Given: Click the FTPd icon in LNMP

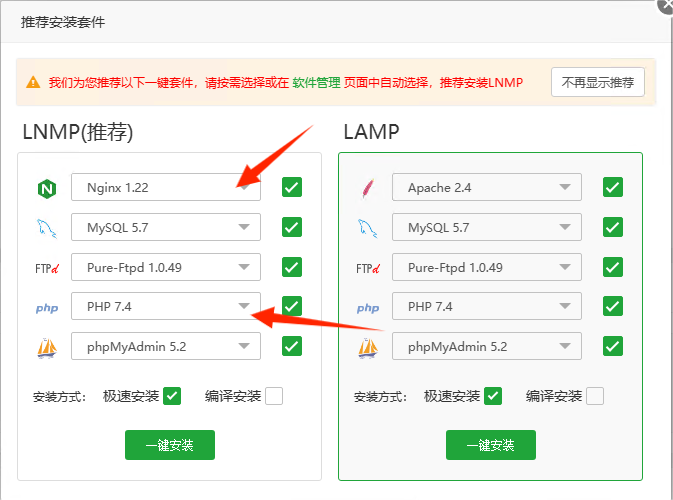Looking at the screenshot, I should (x=47, y=269).
